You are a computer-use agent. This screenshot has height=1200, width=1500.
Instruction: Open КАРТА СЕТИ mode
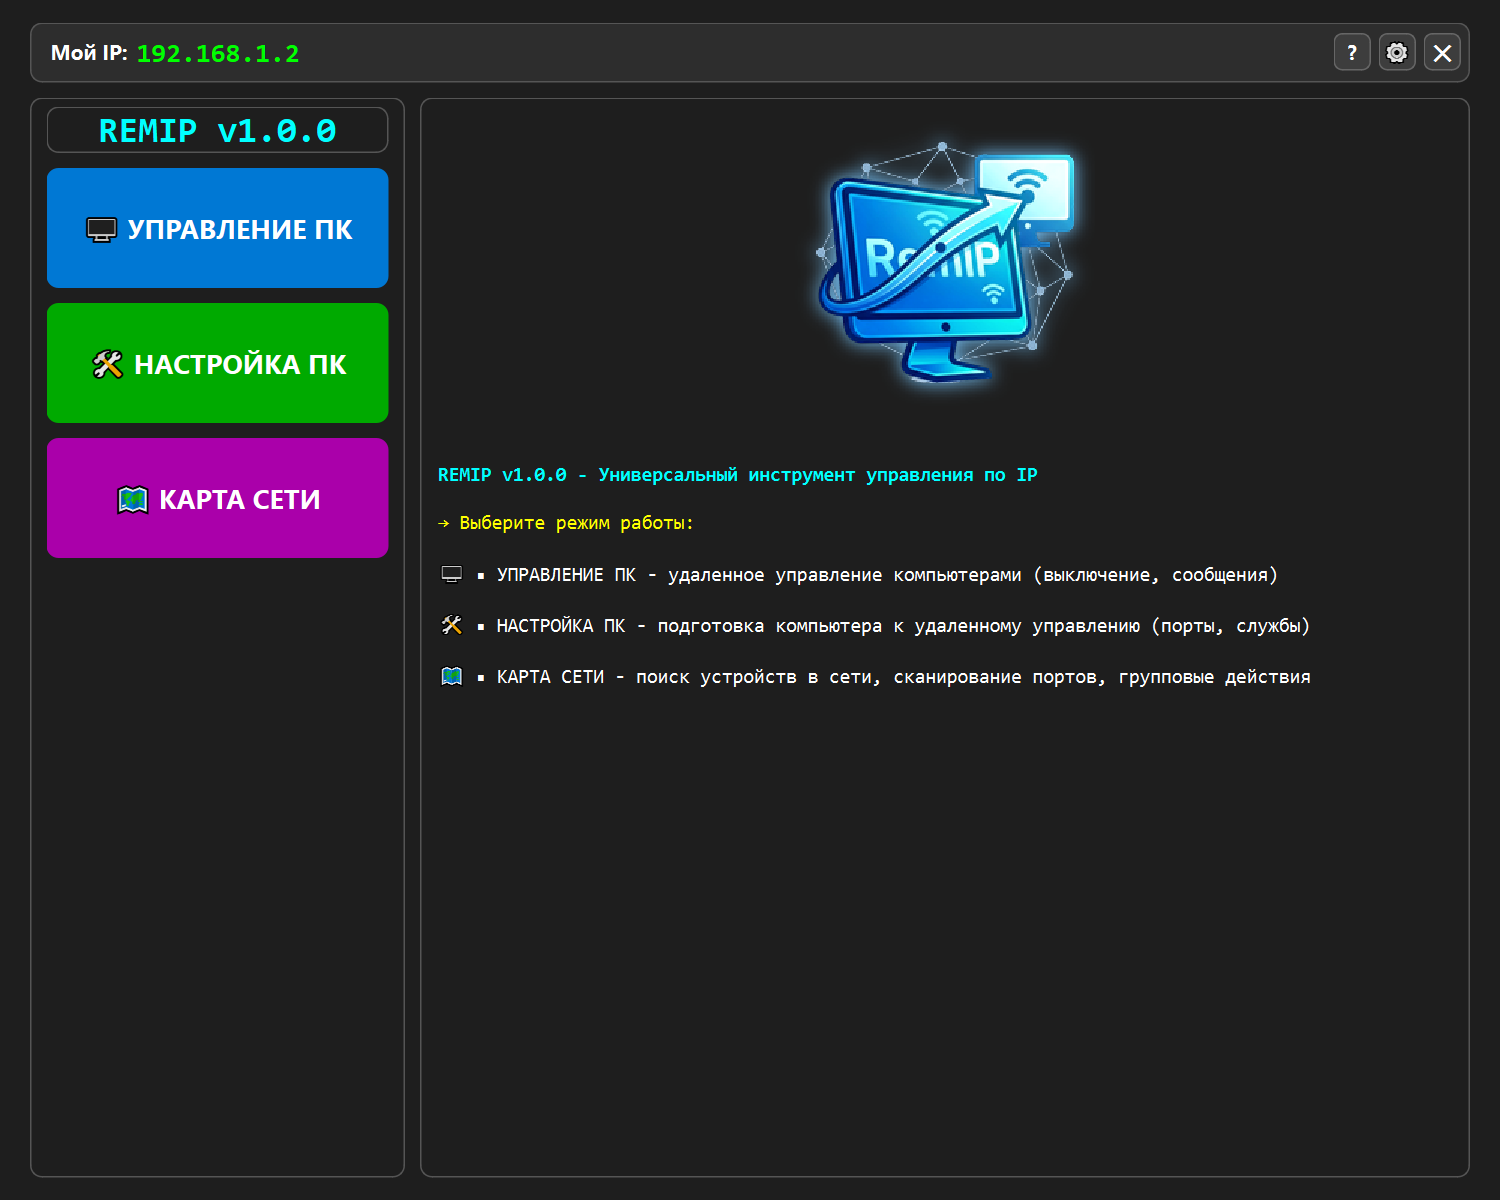pyautogui.click(x=217, y=498)
